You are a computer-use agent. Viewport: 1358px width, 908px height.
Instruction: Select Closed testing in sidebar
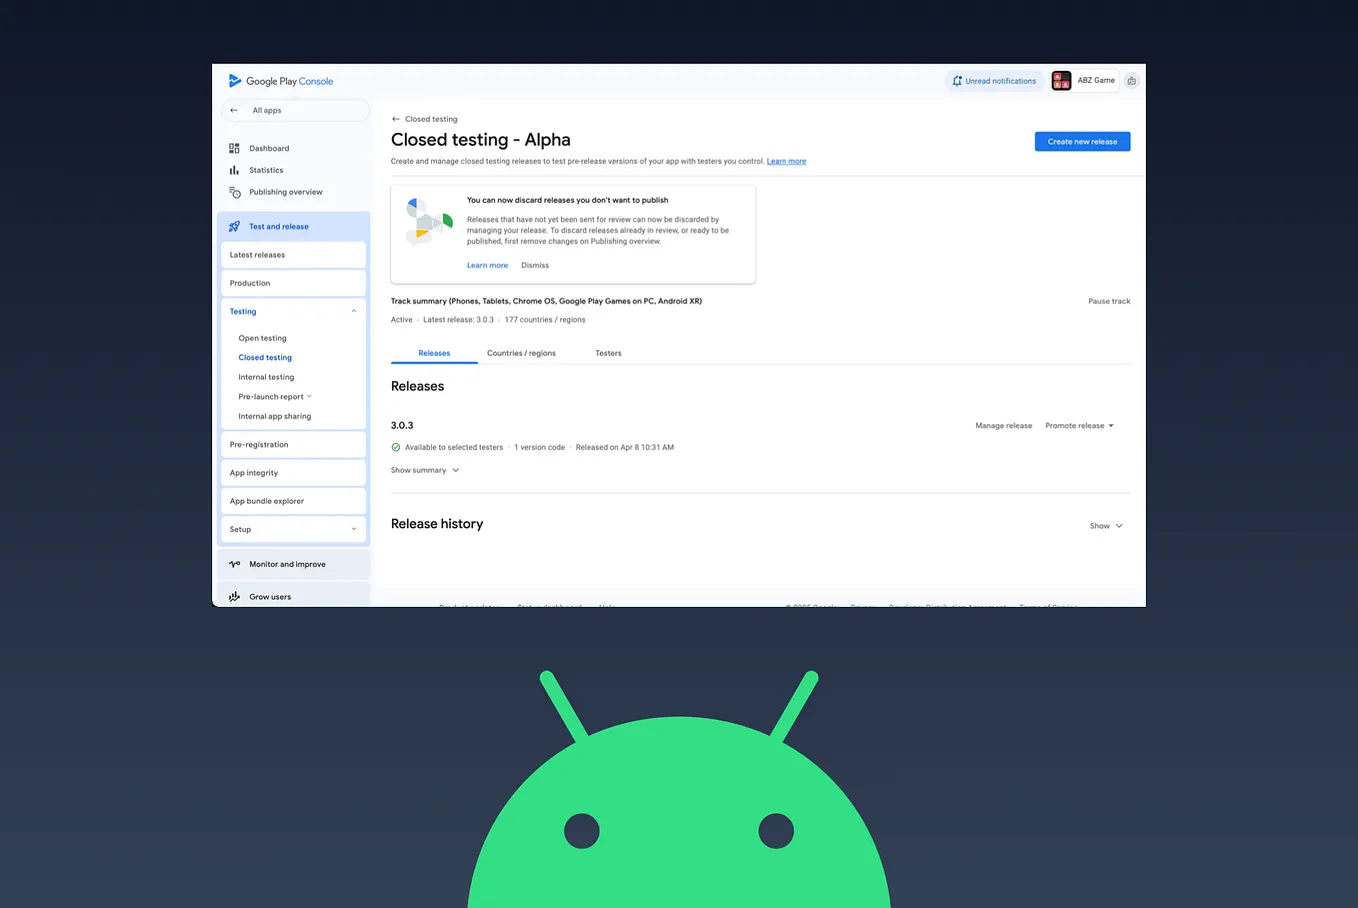265,357
